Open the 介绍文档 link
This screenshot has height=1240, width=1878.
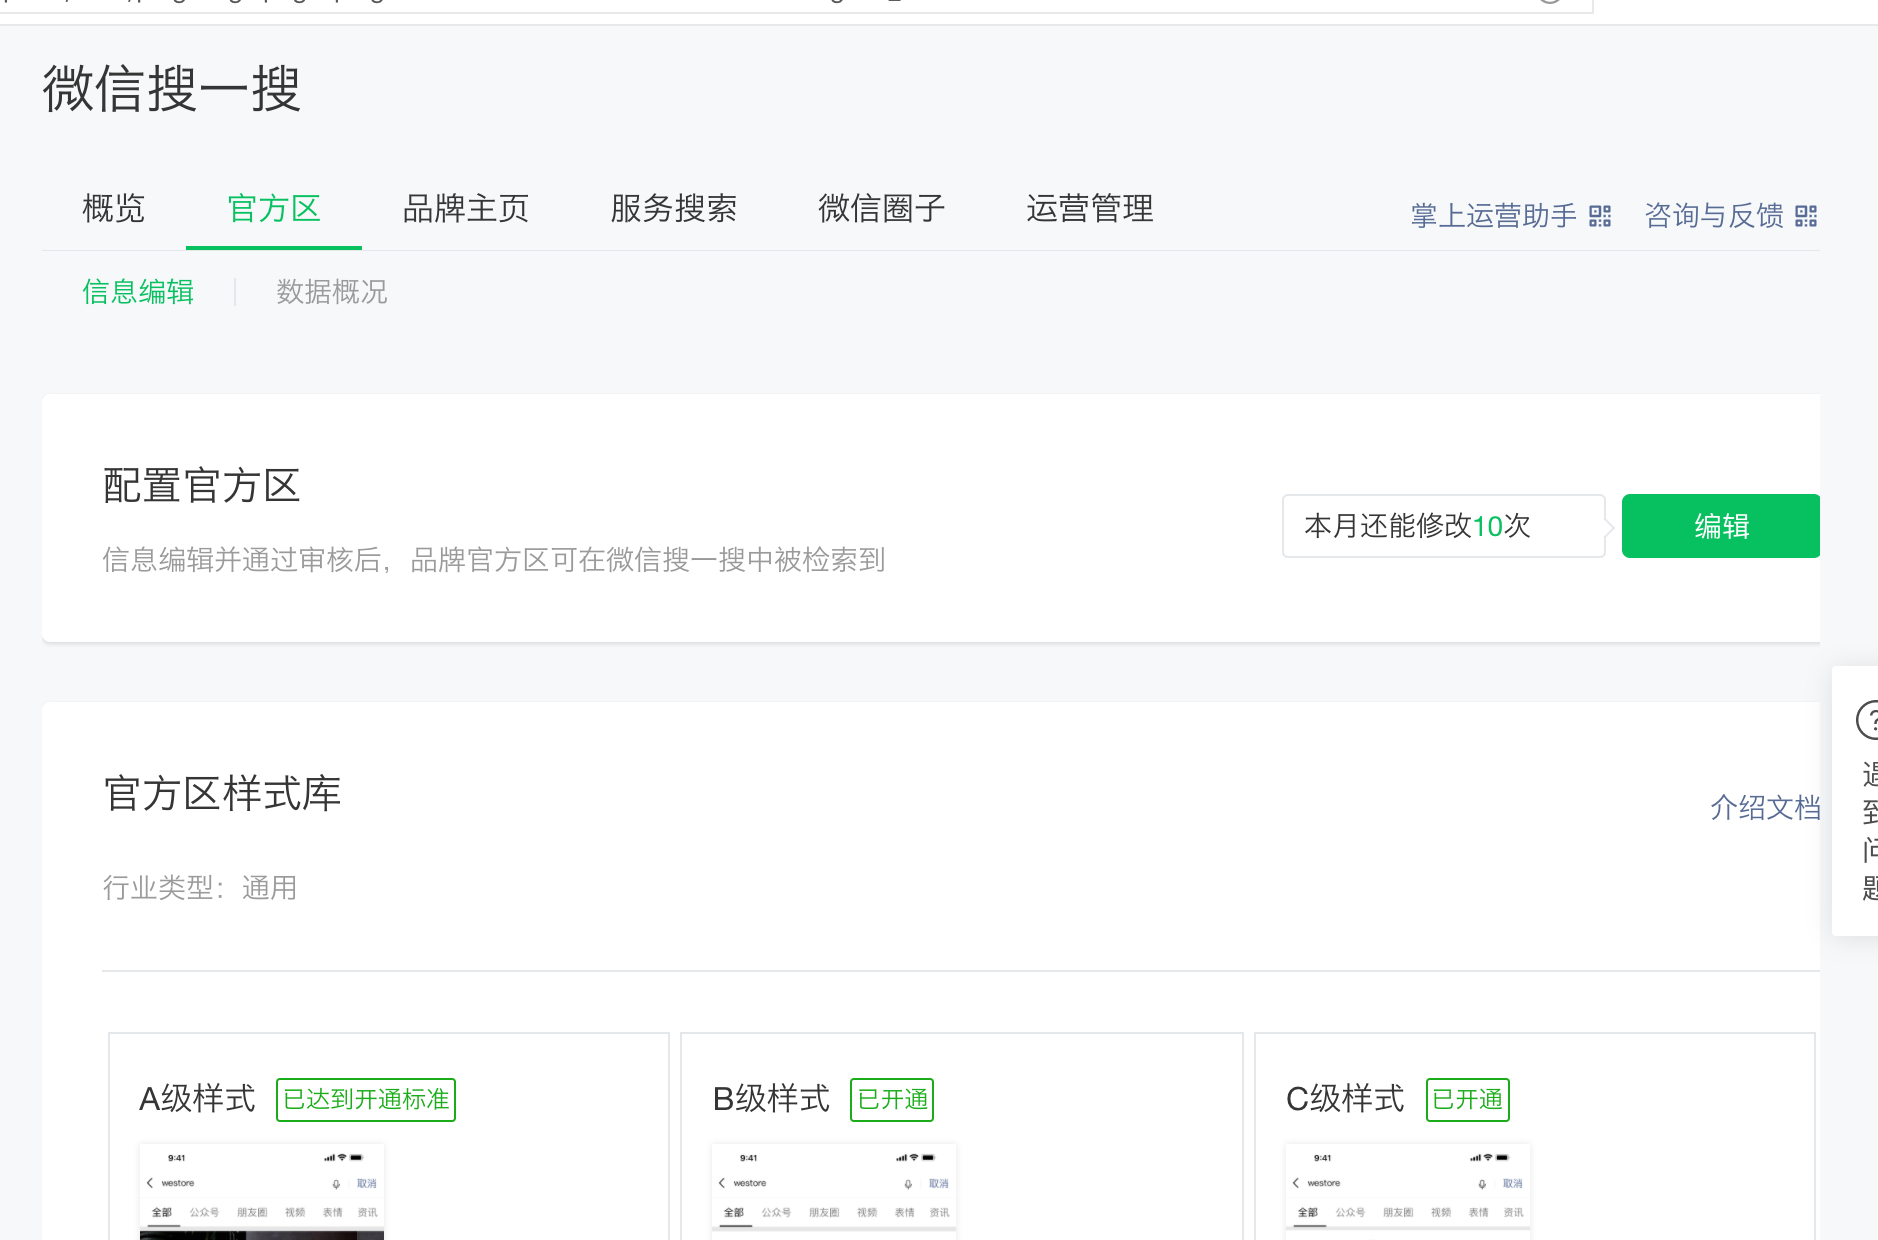pyautogui.click(x=1765, y=808)
